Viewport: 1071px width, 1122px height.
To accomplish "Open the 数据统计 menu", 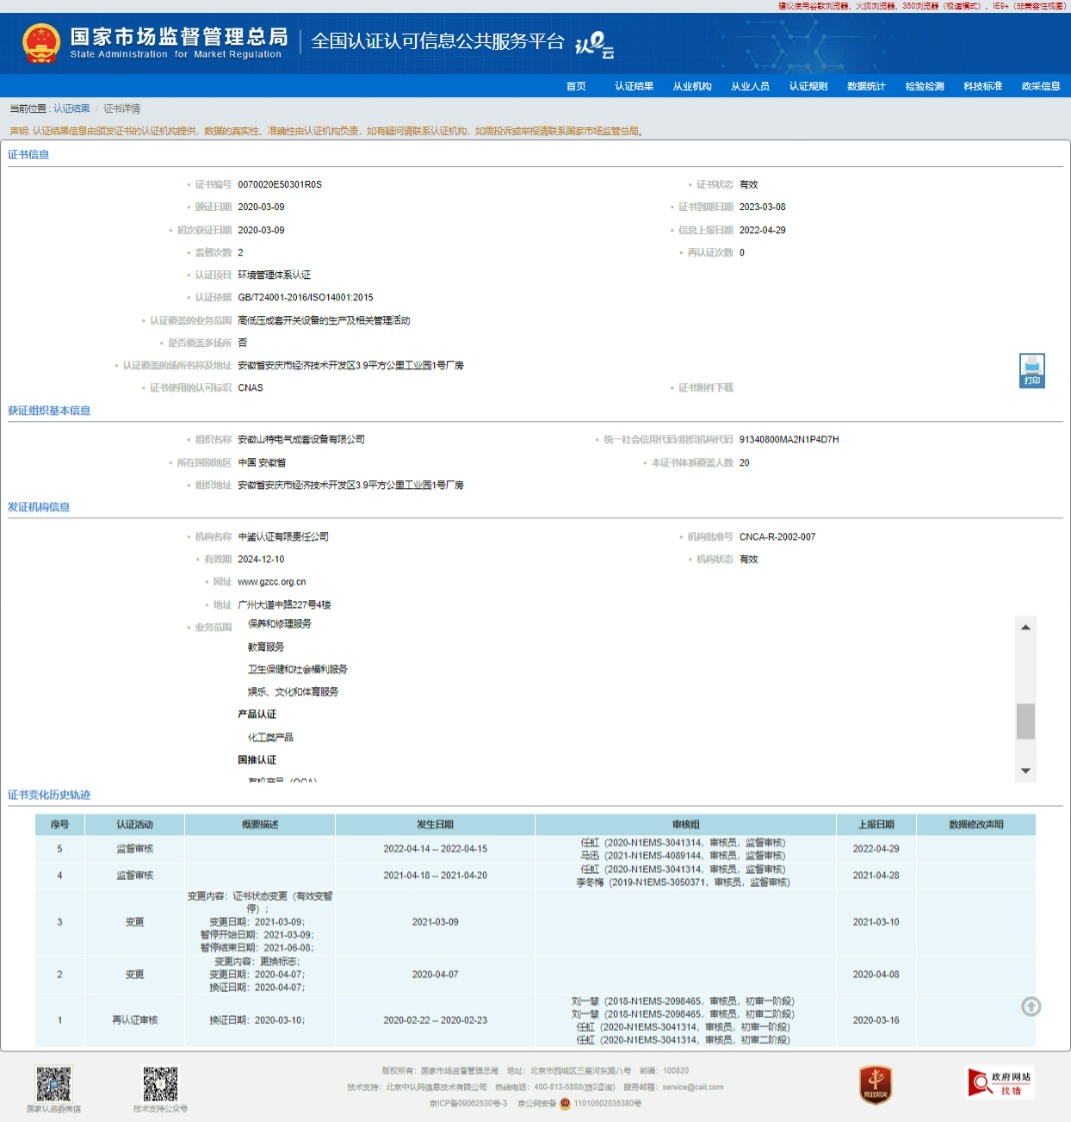I will tap(866, 86).
